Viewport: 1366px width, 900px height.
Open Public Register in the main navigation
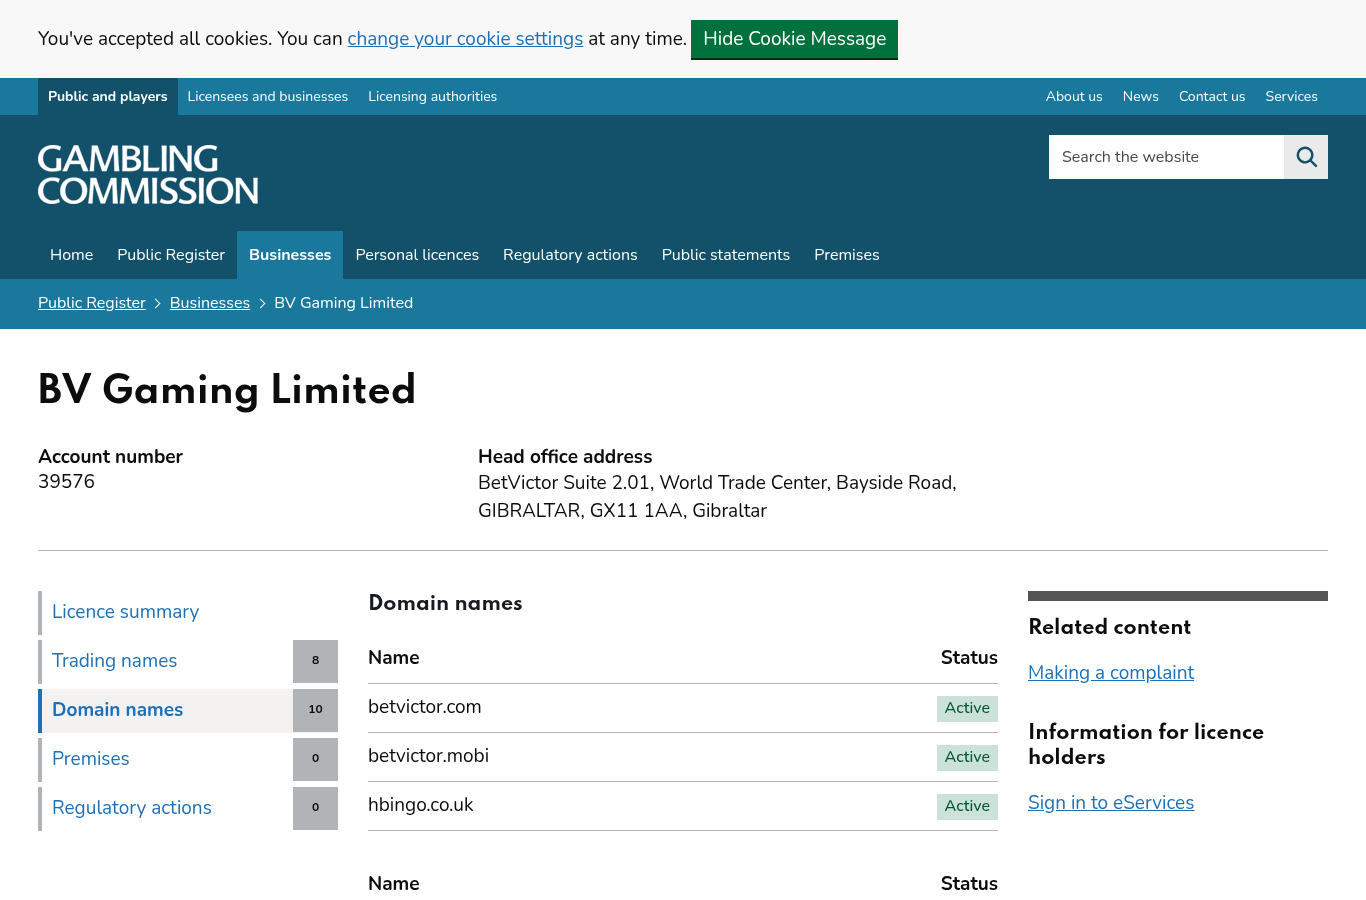point(171,255)
